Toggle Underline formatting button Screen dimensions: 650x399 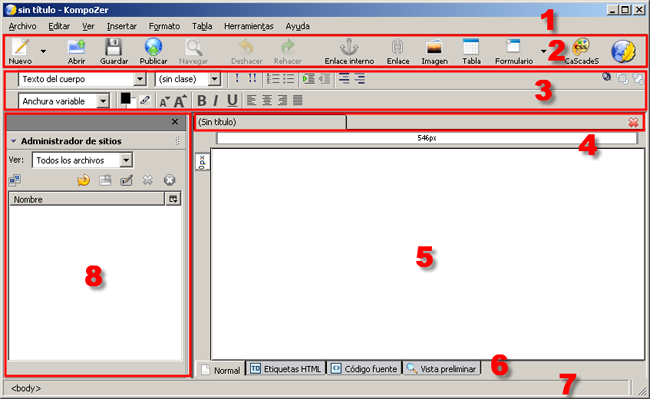(x=232, y=101)
